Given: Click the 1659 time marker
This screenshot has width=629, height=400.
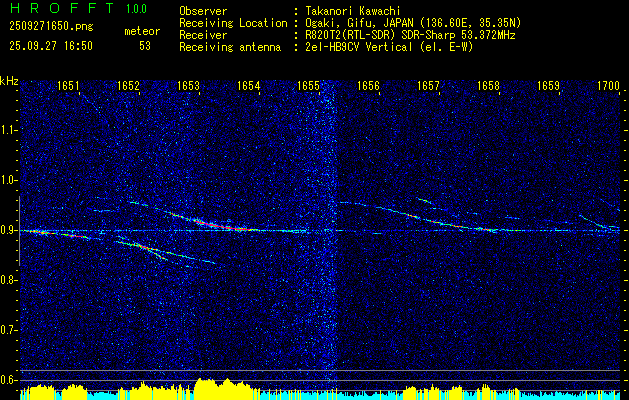Looking at the screenshot, I should [x=549, y=85].
